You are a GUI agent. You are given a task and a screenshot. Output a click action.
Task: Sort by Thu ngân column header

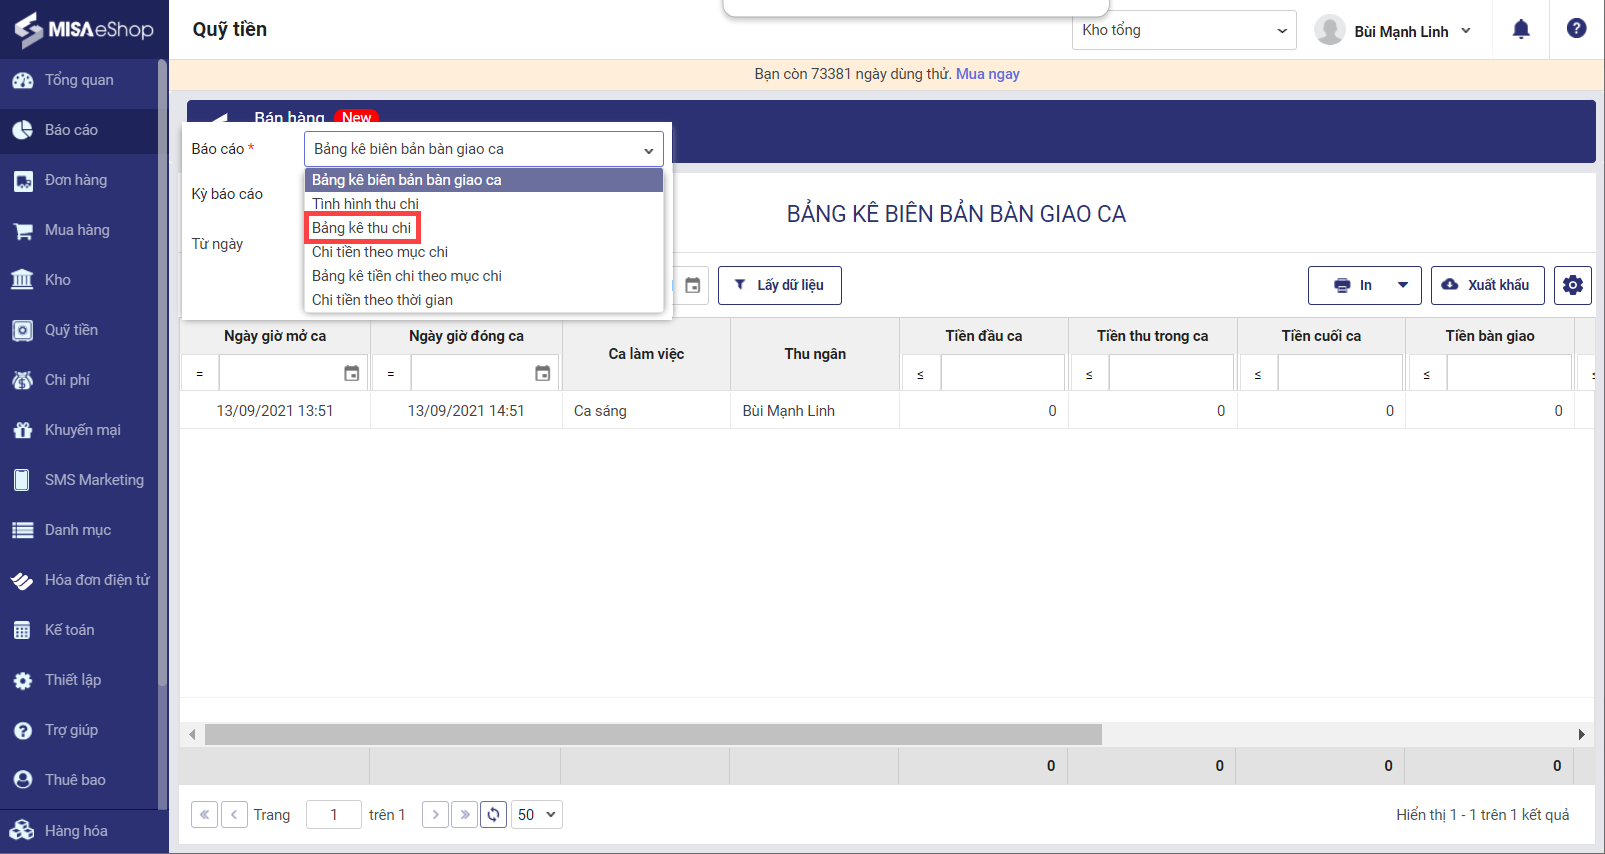point(815,354)
